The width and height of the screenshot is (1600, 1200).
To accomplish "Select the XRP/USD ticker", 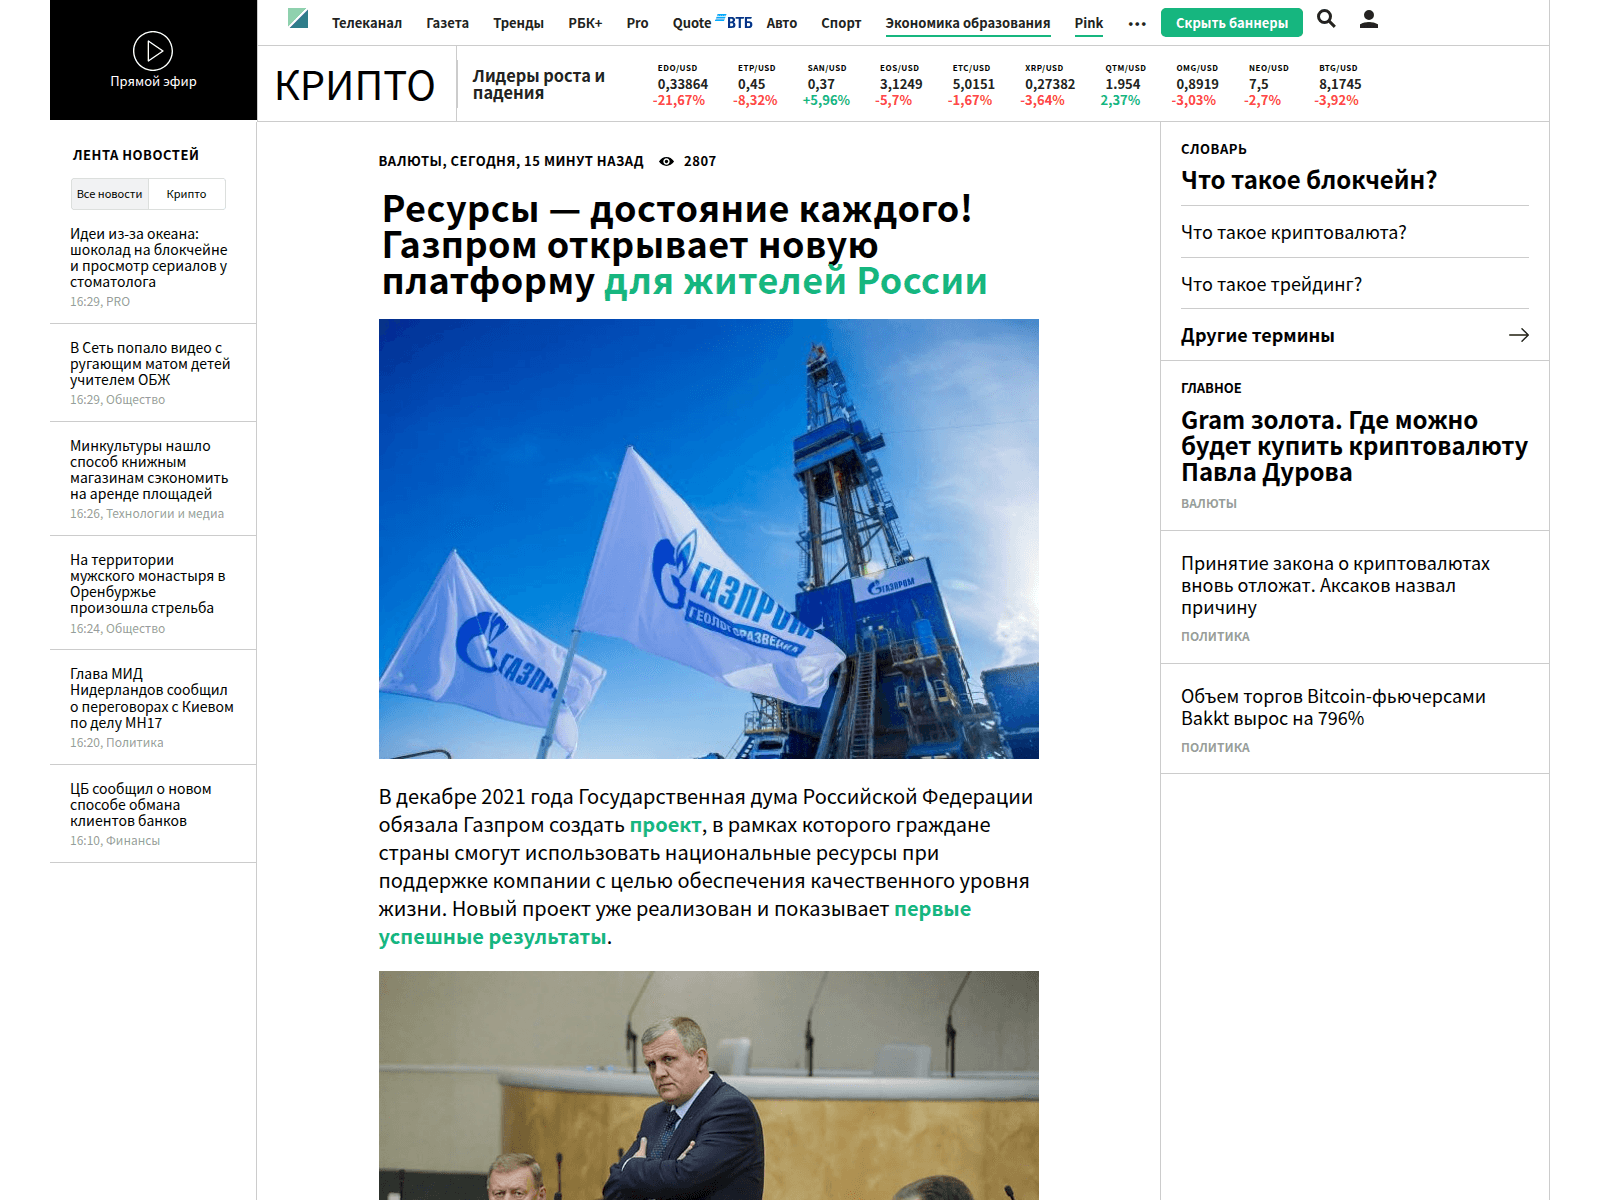I will (x=1047, y=85).
